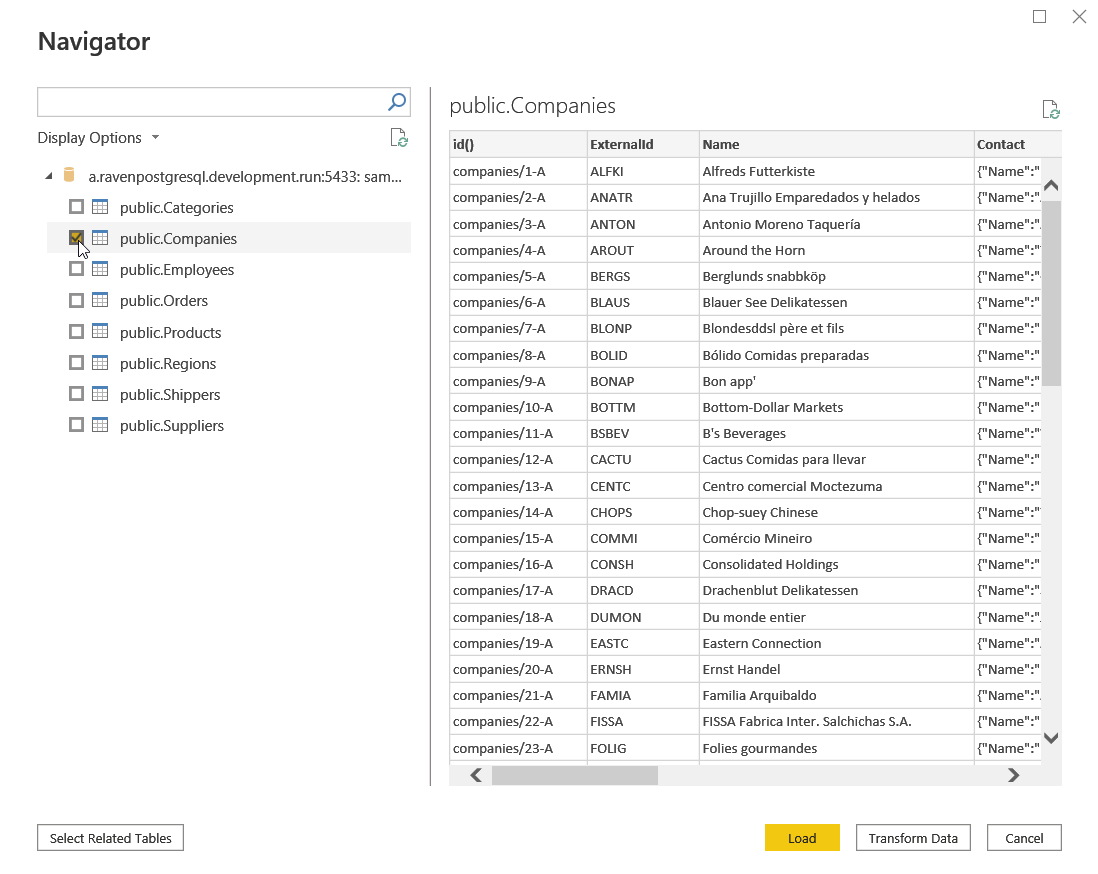
Task: Refresh the navigator tree via the refresh icon
Action: click(x=399, y=137)
